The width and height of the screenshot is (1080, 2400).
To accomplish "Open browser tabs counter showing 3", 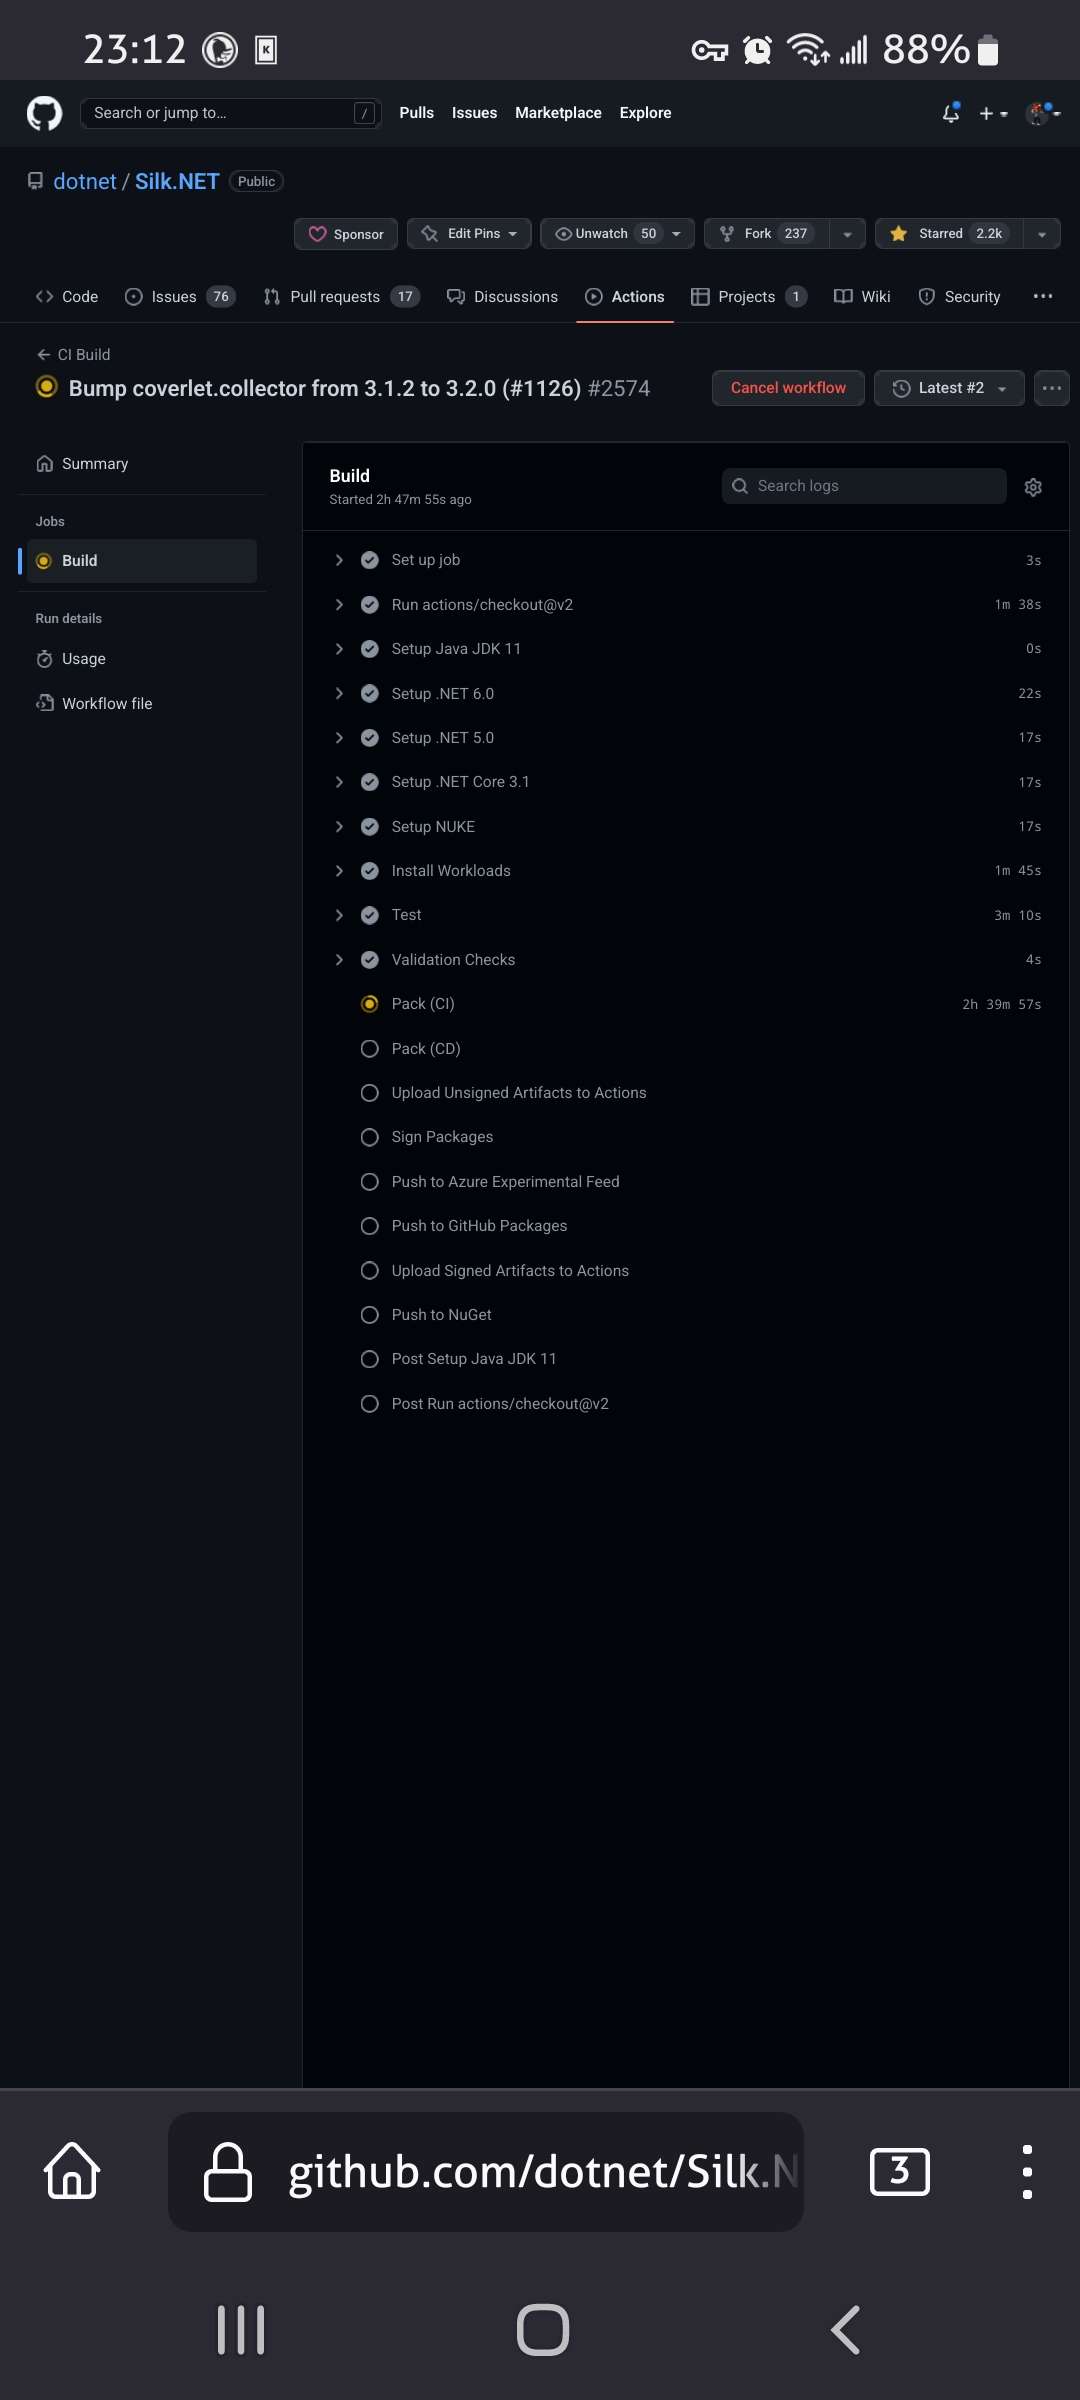I will (899, 2171).
